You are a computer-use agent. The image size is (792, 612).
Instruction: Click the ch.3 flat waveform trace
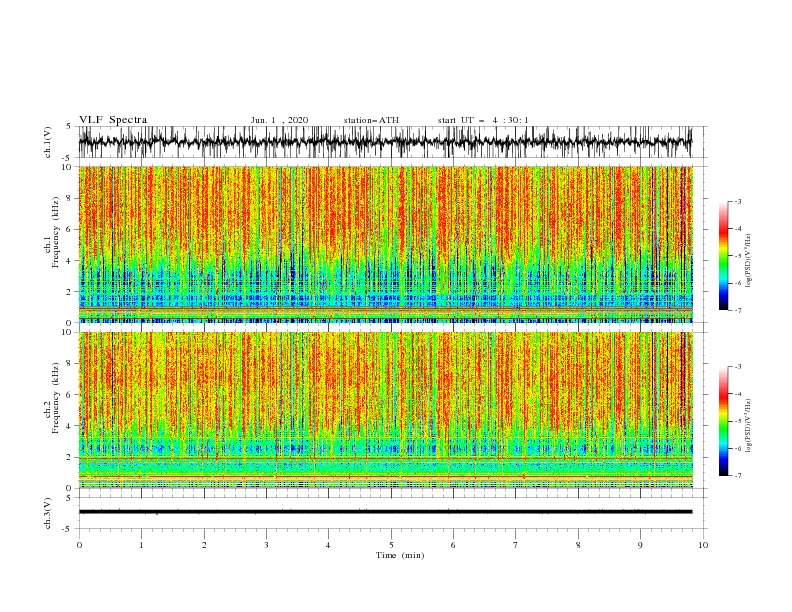385,512
